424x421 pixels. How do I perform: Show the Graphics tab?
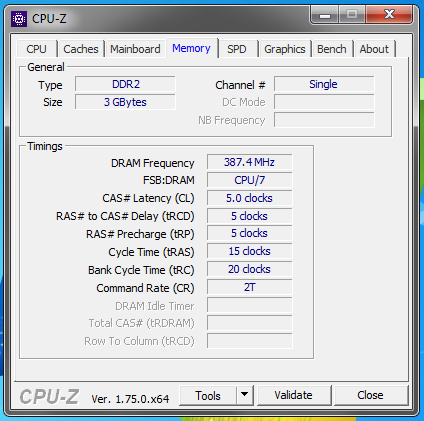click(x=285, y=49)
